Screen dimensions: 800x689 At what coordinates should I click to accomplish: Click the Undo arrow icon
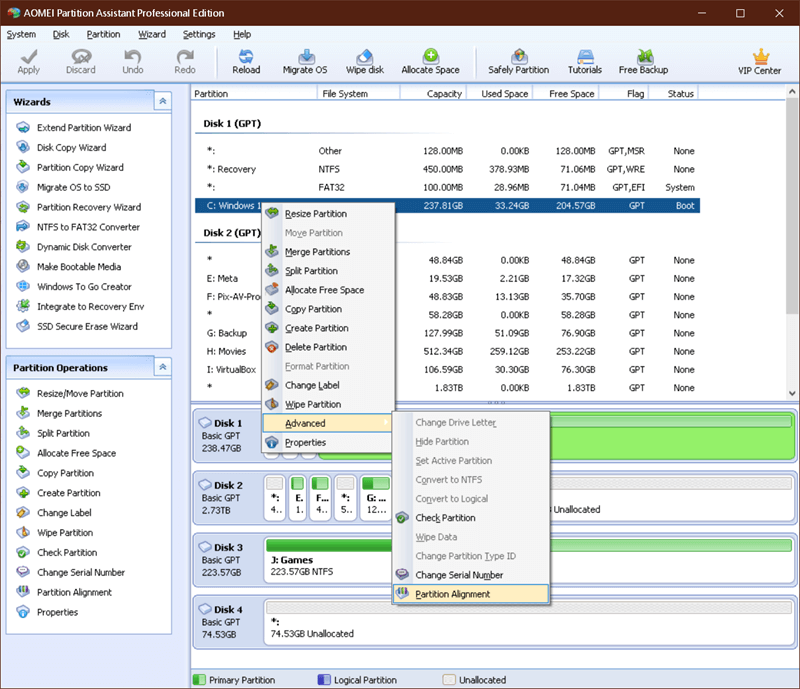(x=133, y=56)
